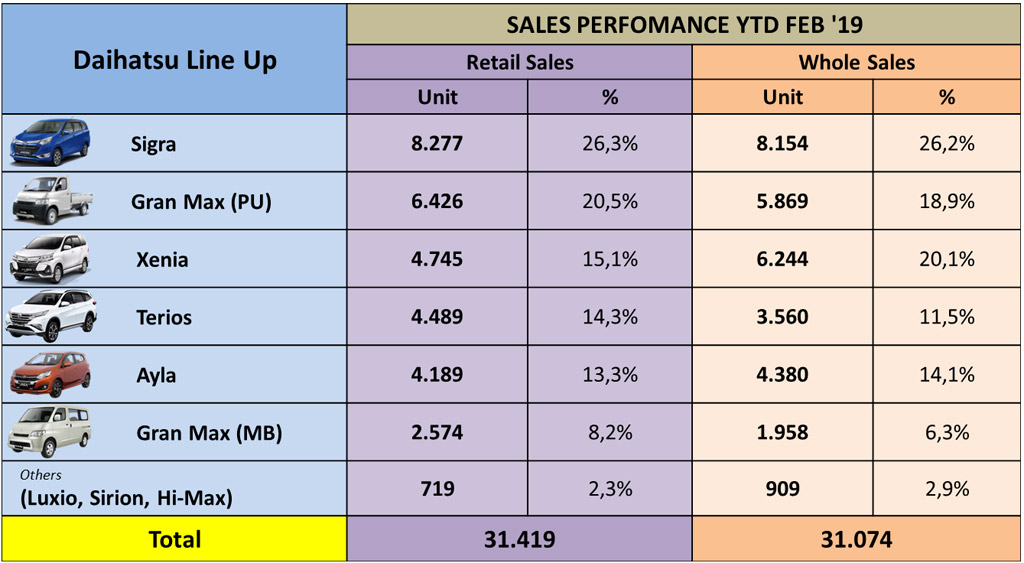Viewport: 1024px width, 563px height.
Task: Click the white Terios SUV image
Action: pyautogui.click(x=51, y=316)
